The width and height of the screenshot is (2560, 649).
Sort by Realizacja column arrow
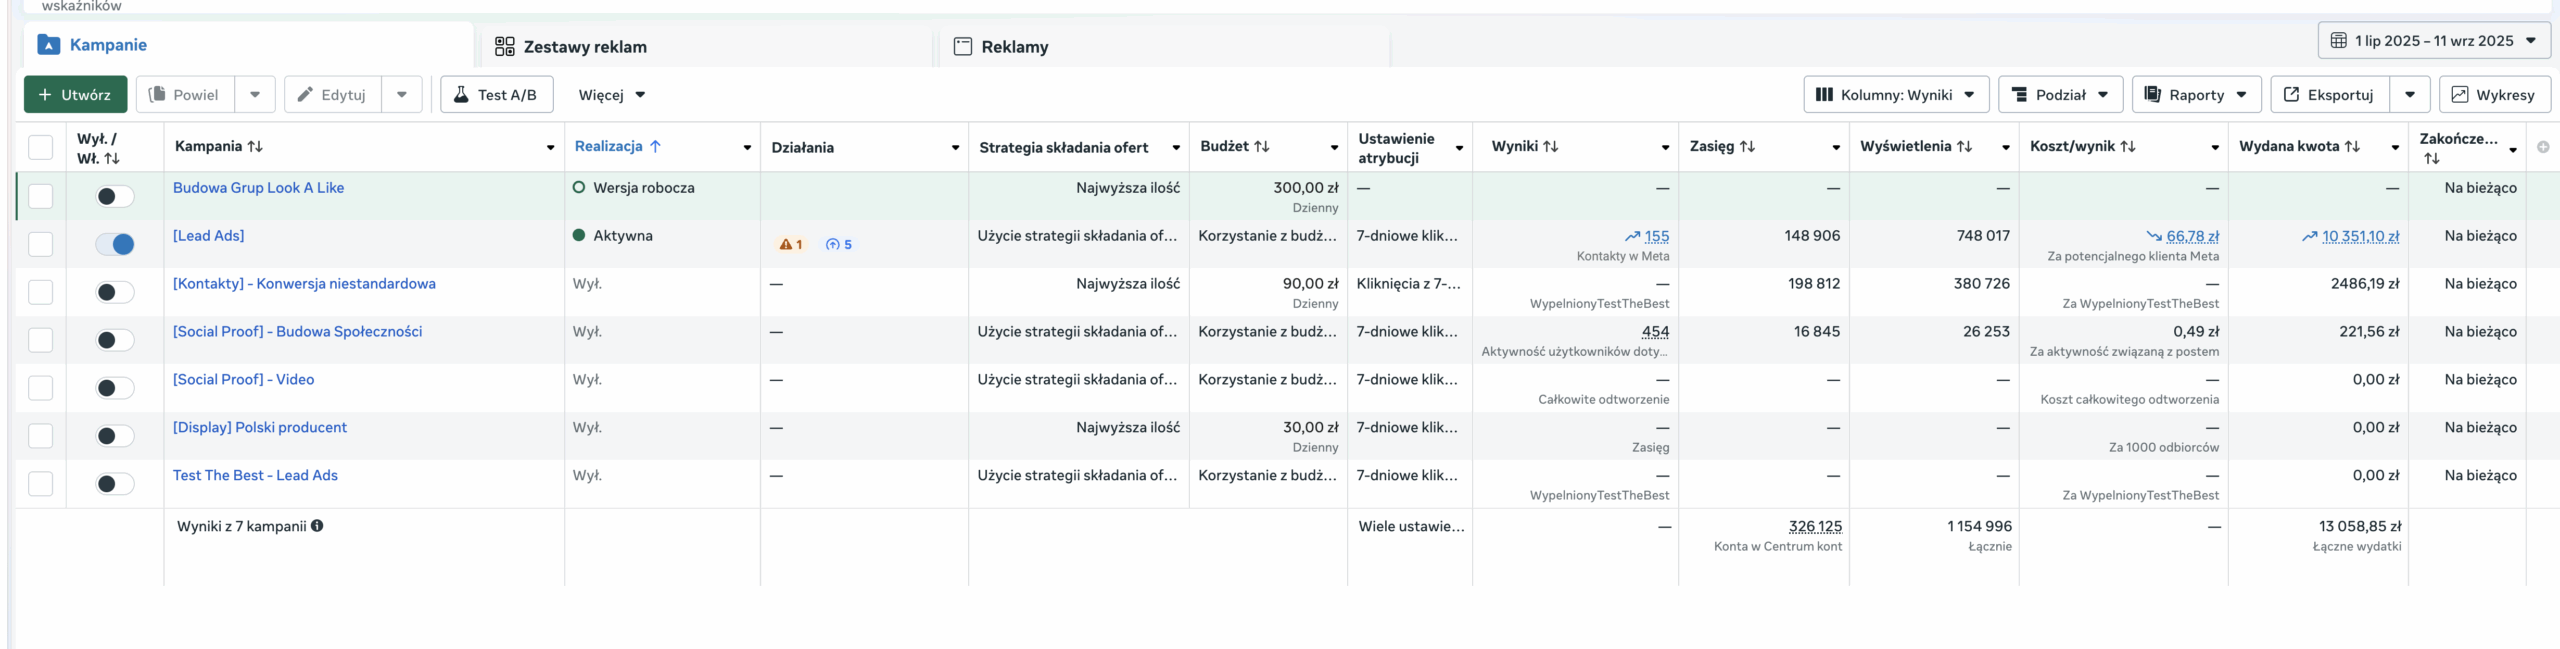[655, 146]
